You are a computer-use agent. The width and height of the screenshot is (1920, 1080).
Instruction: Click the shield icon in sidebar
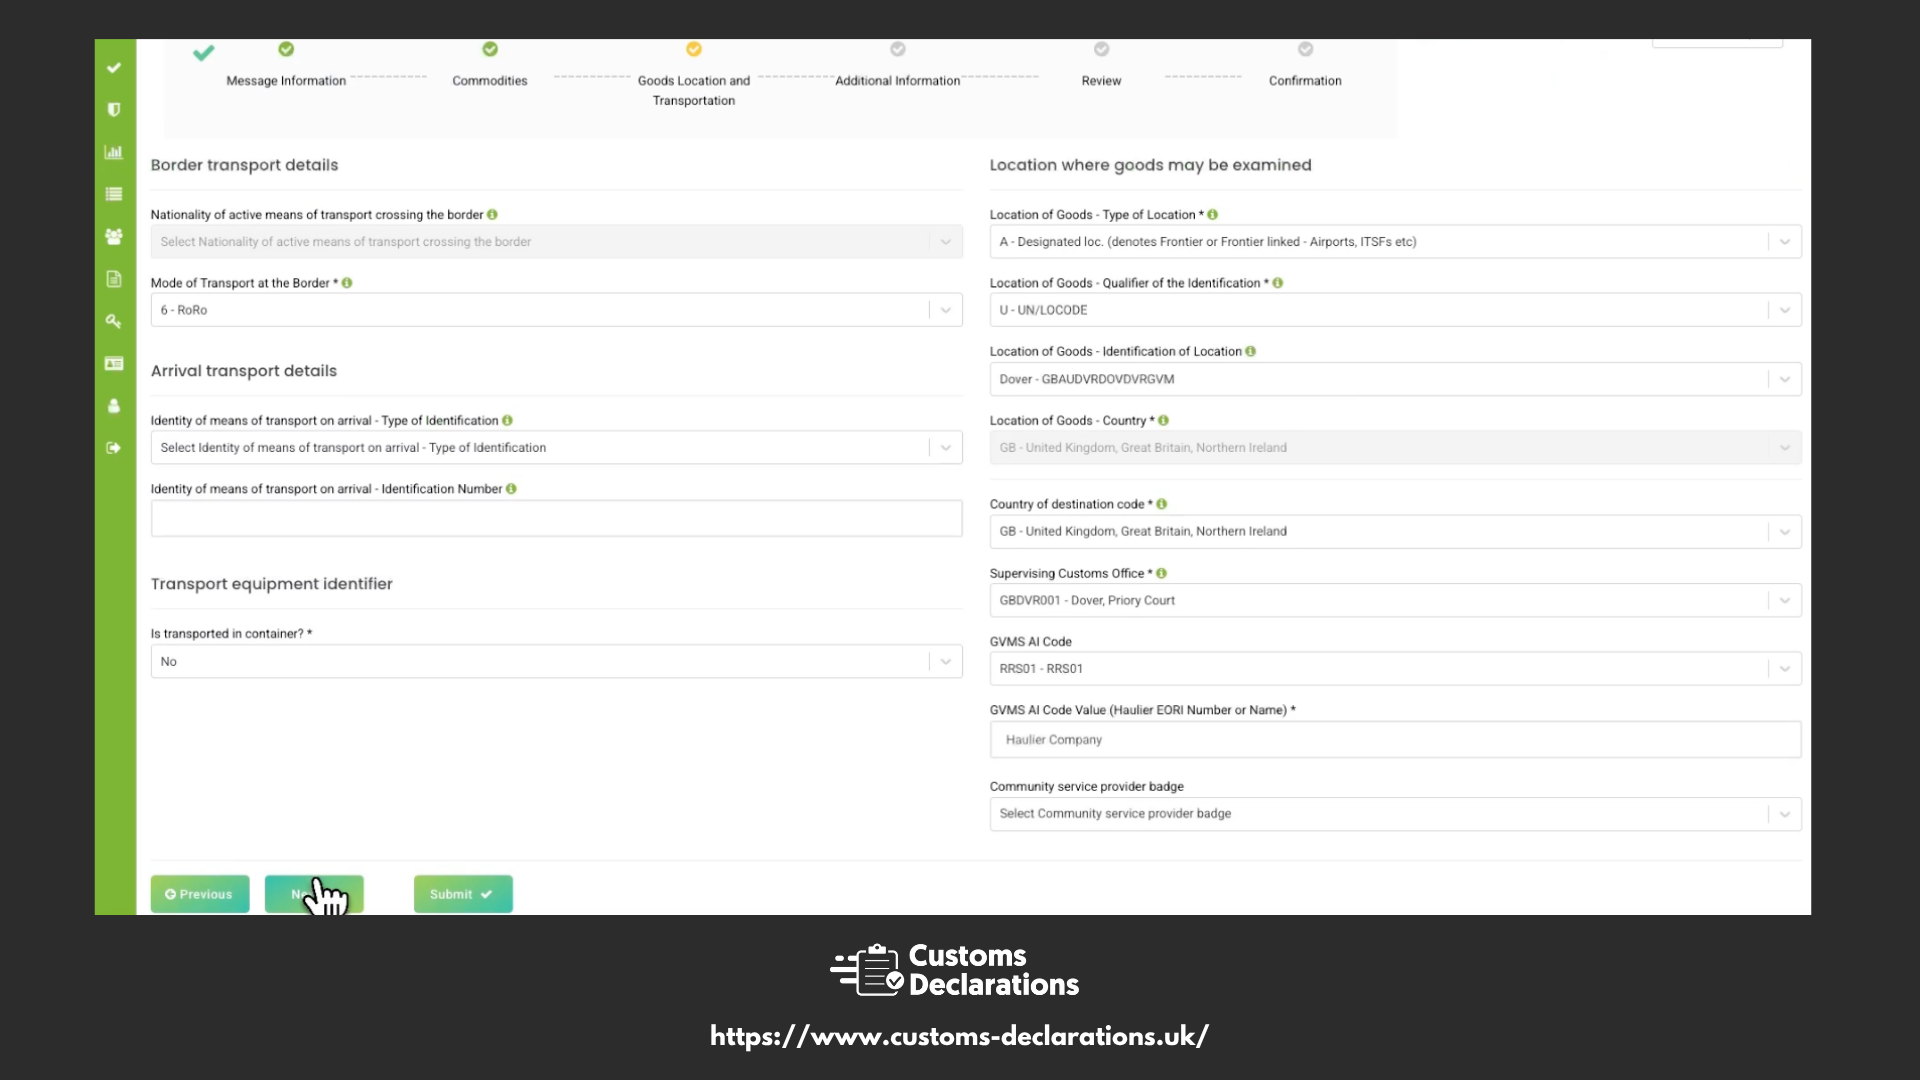pos(114,110)
